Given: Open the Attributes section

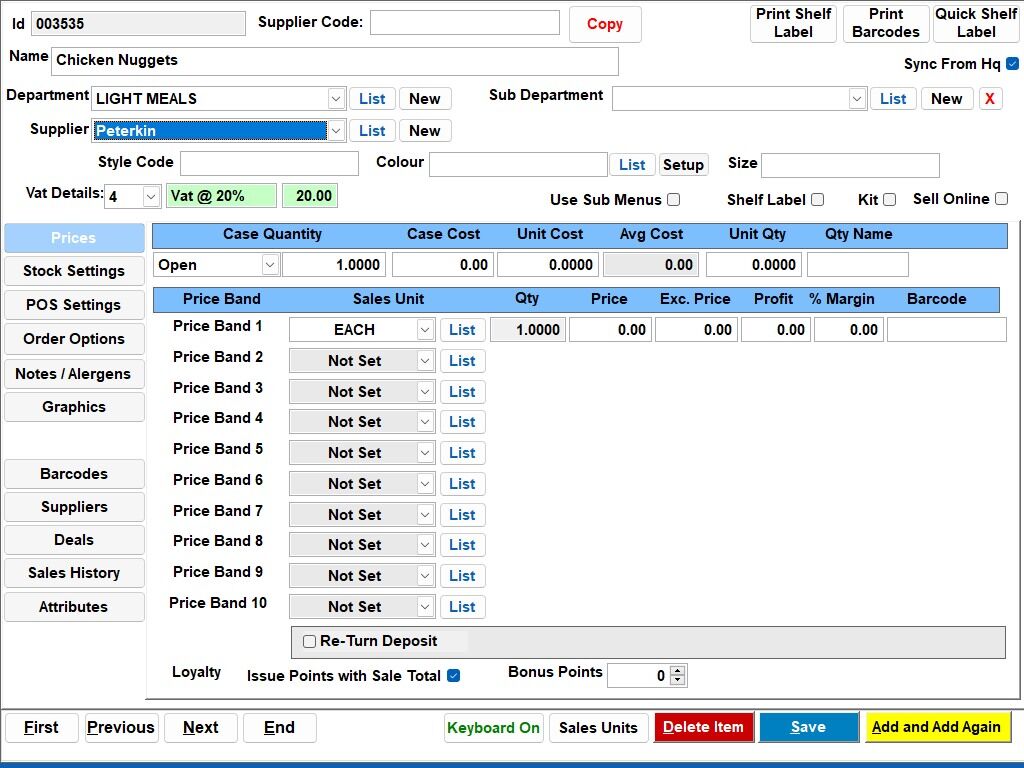Looking at the screenshot, I should point(74,607).
